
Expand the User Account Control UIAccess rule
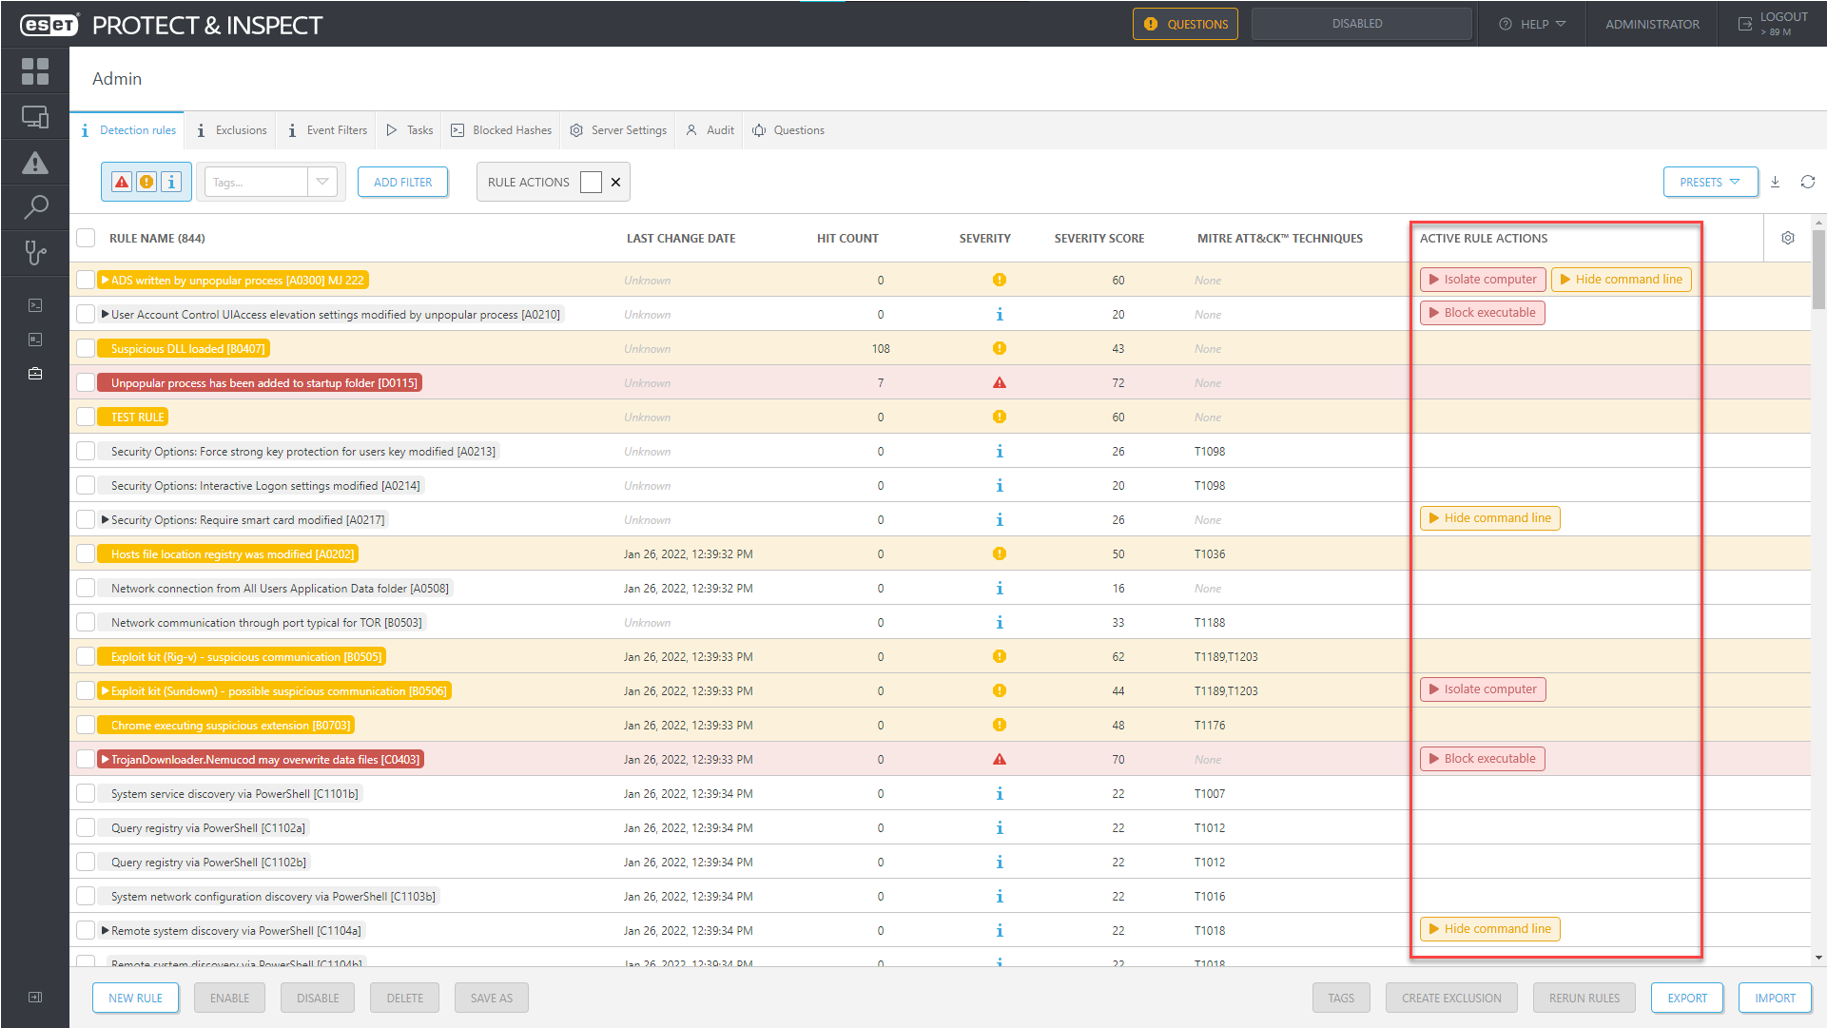pyautogui.click(x=105, y=314)
